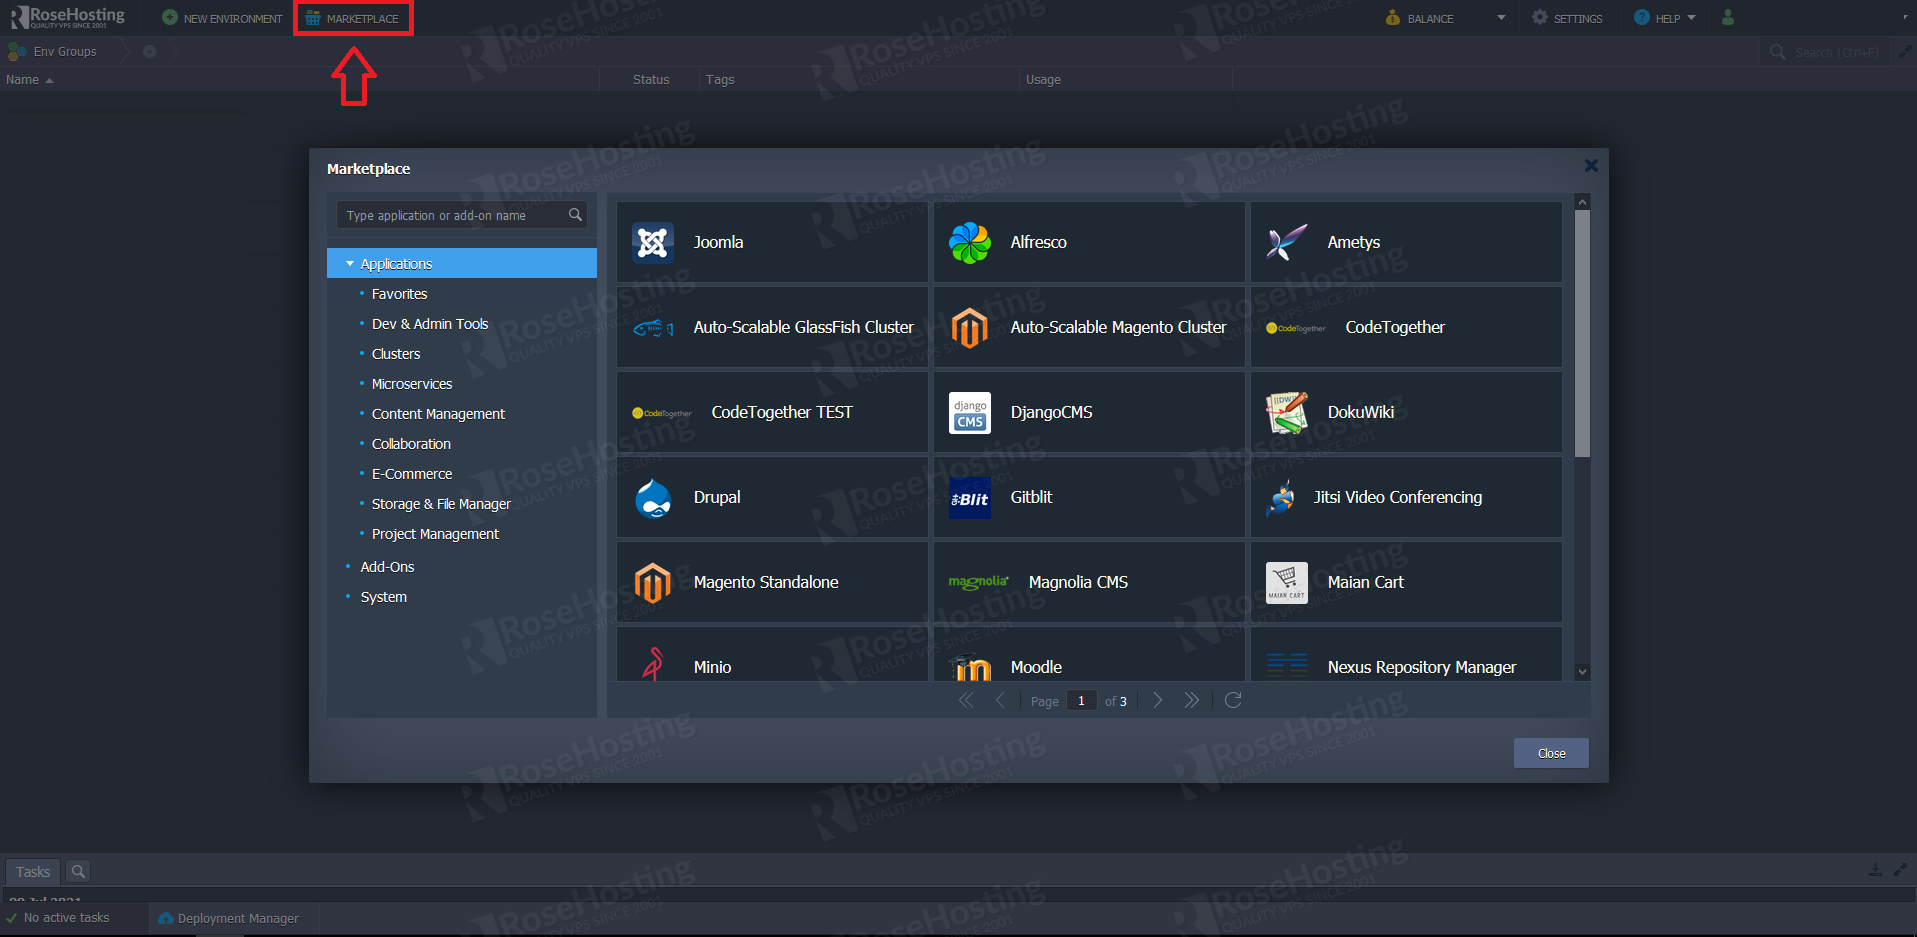Jump to the first marketplace page
This screenshot has width=1917, height=937.
tap(966, 700)
